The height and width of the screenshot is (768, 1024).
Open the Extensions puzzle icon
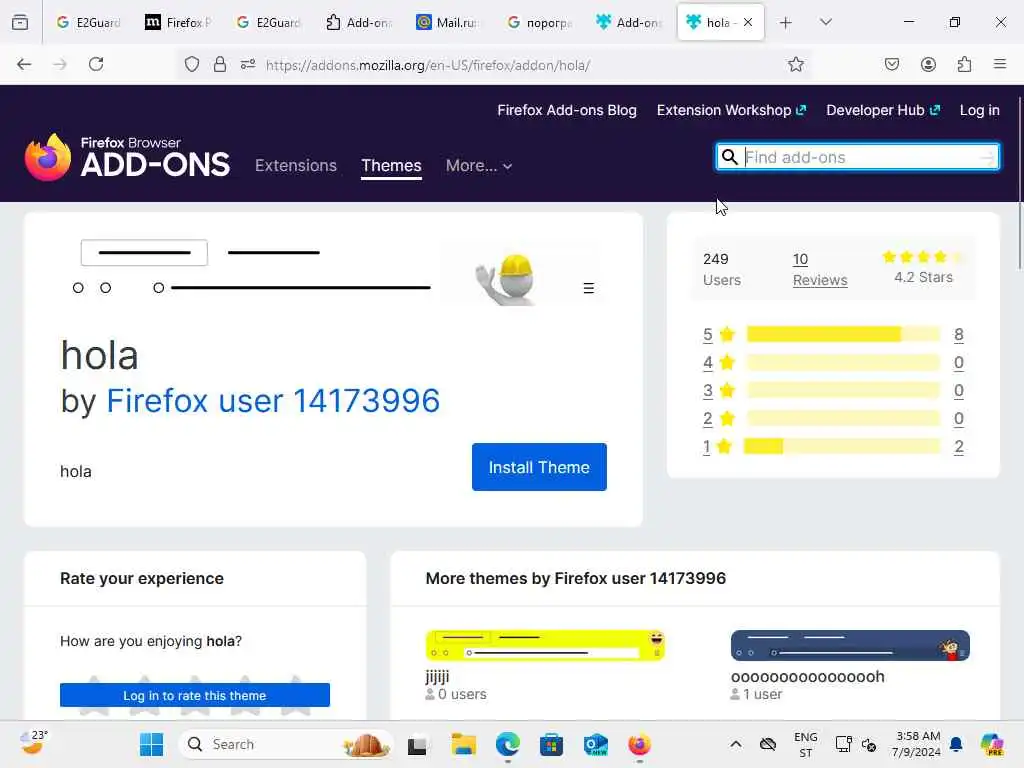coord(964,64)
